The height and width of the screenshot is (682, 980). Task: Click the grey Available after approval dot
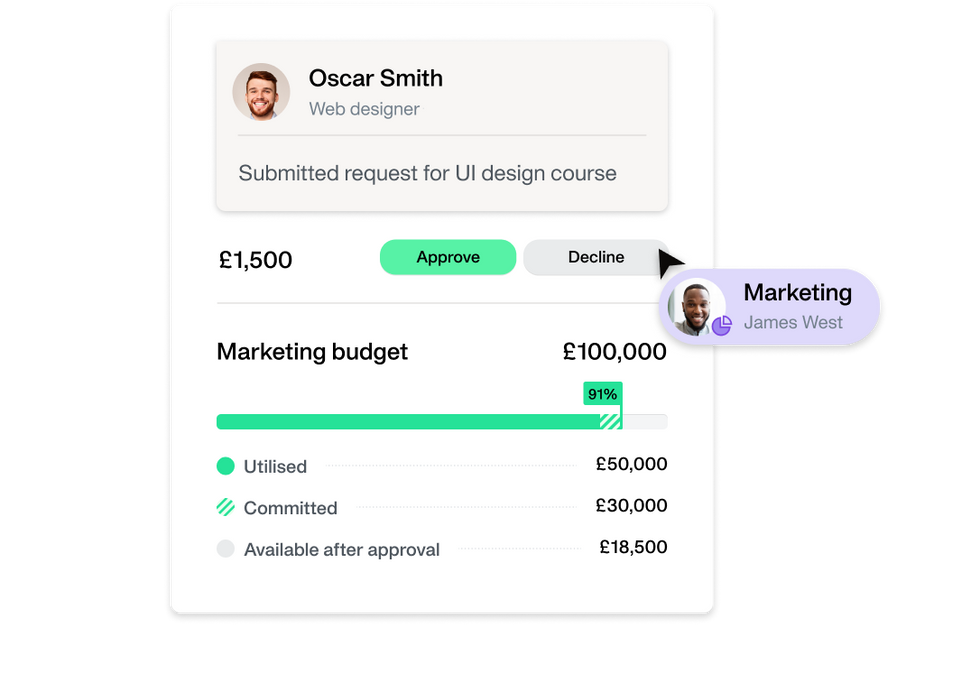227,548
